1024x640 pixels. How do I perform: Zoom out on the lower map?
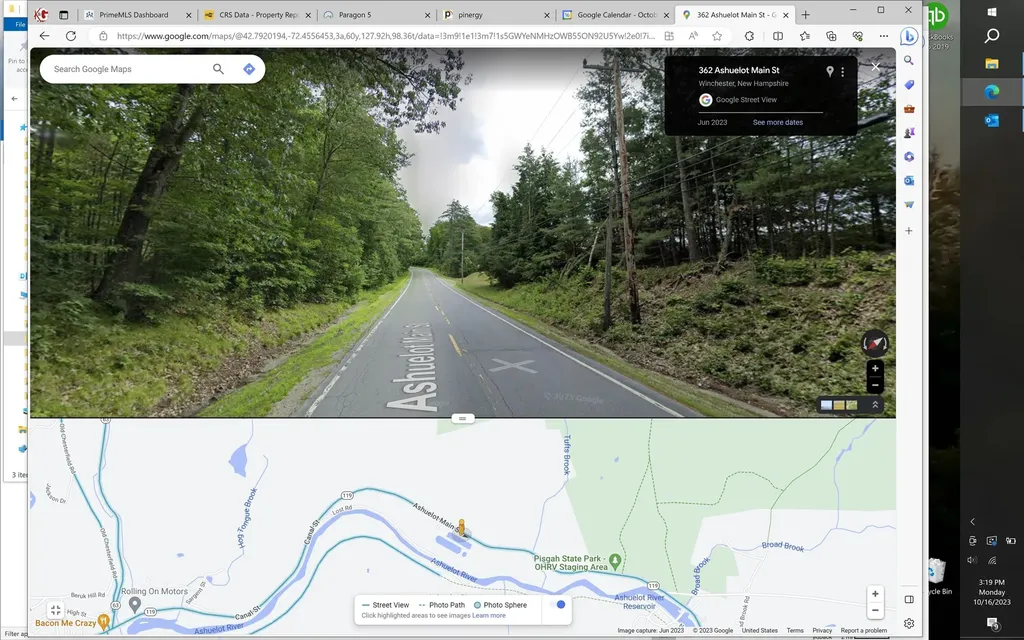875,610
